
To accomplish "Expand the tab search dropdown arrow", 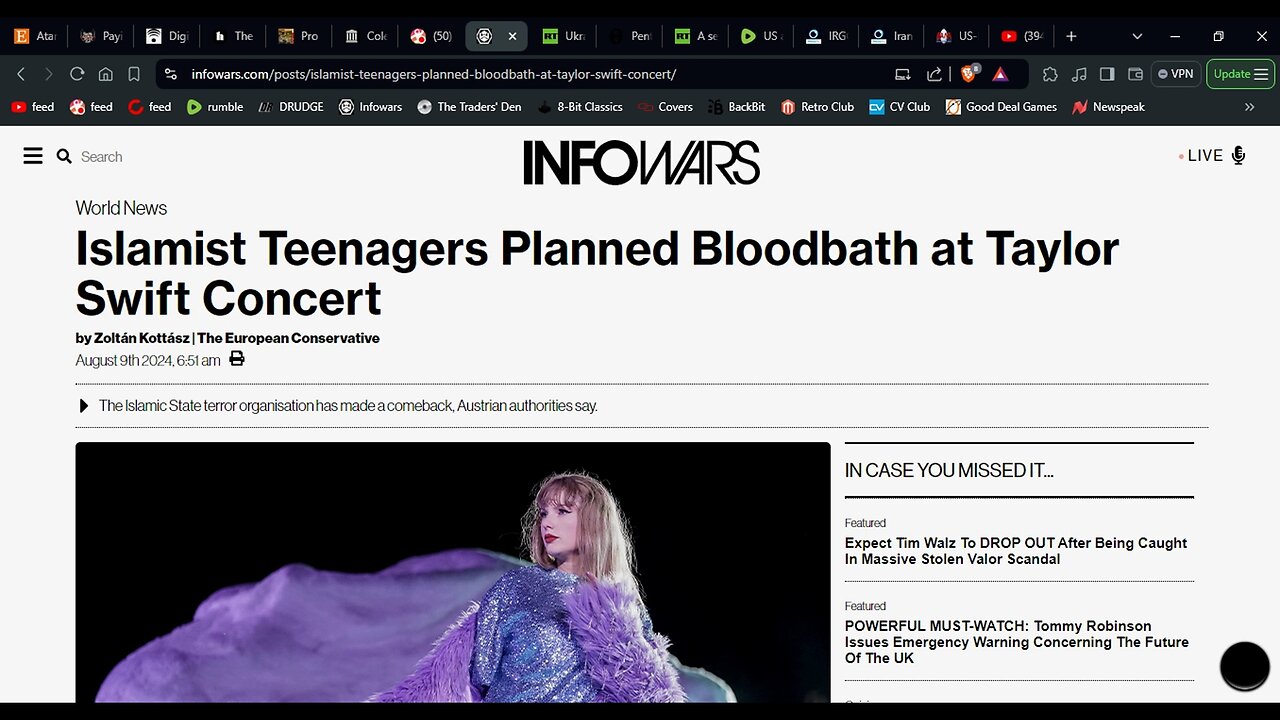I will [1137, 36].
